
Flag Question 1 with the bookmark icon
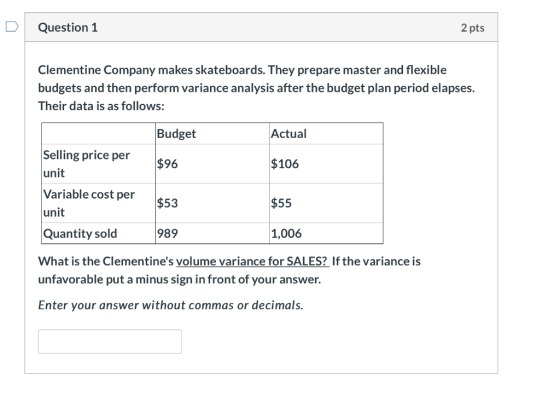coord(12,27)
